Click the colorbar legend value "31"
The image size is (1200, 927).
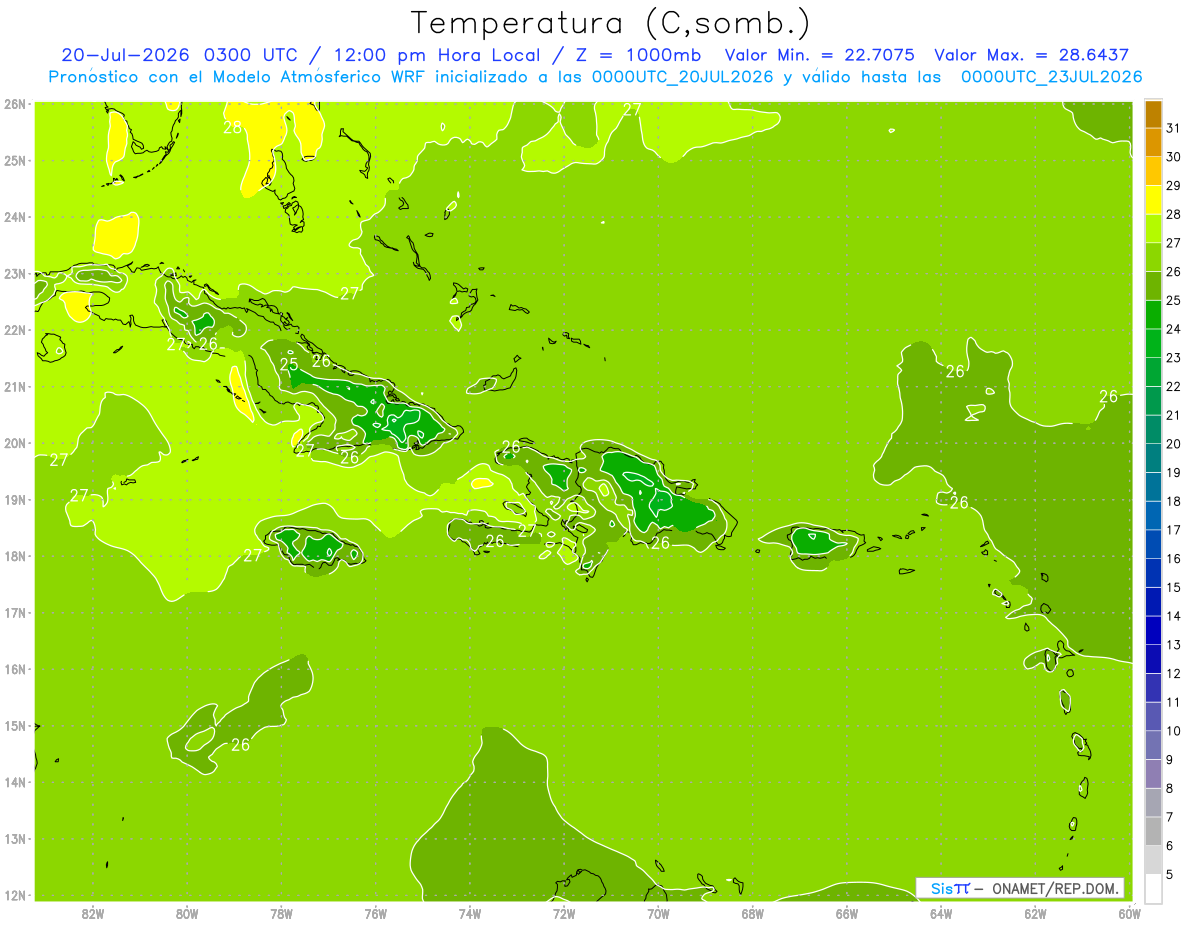pyautogui.click(x=1174, y=128)
